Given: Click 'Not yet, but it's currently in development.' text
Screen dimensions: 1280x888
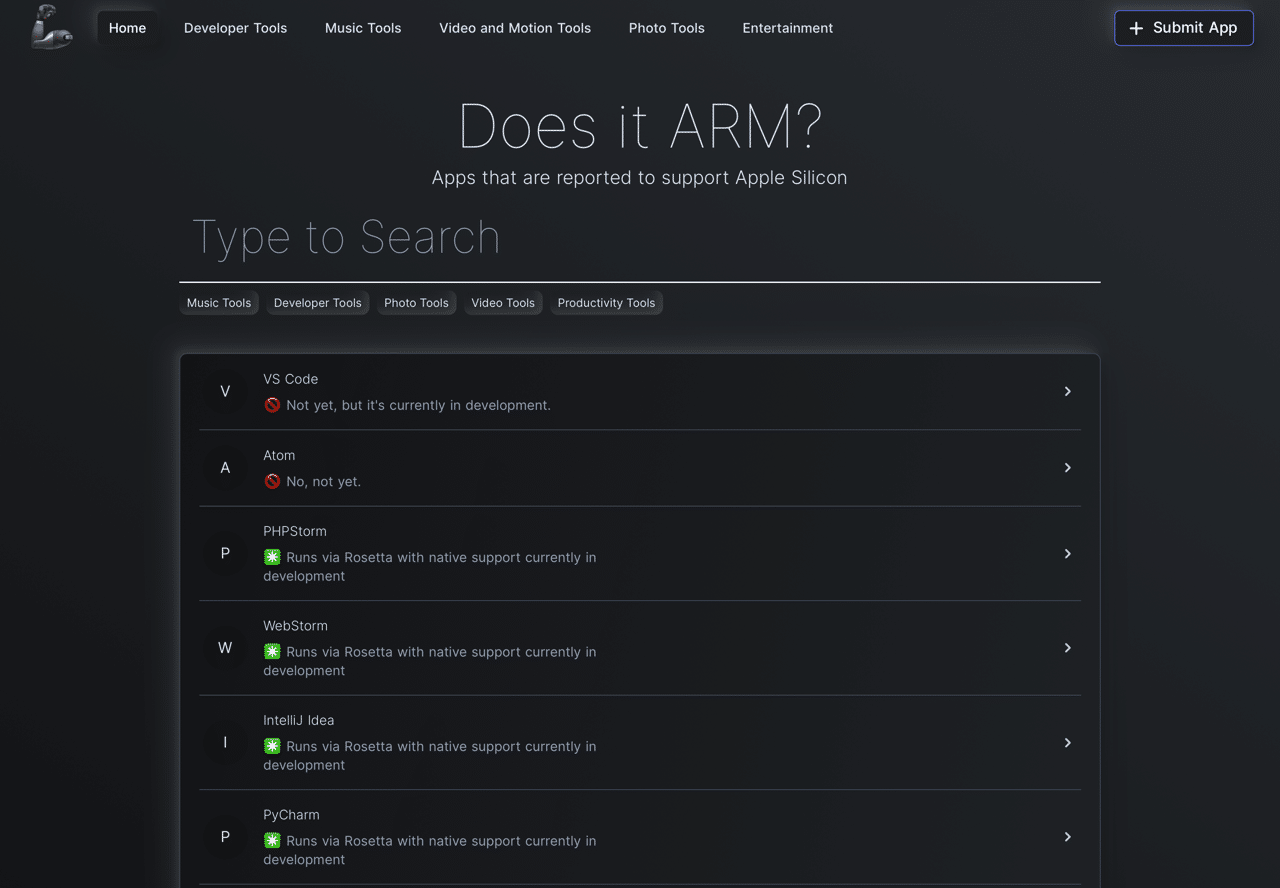Looking at the screenshot, I should pos(418,405).
